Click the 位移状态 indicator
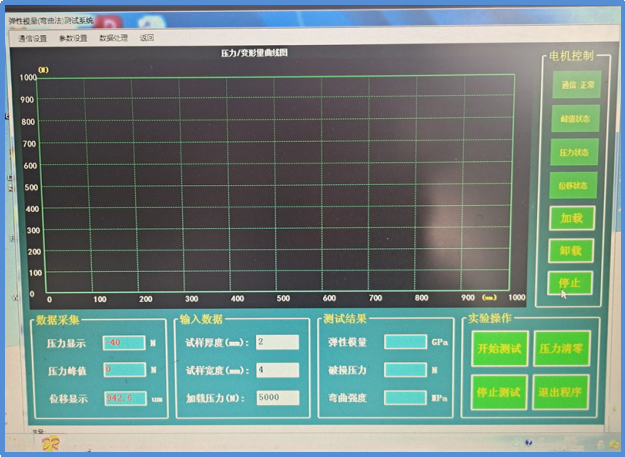 (574, 185)
